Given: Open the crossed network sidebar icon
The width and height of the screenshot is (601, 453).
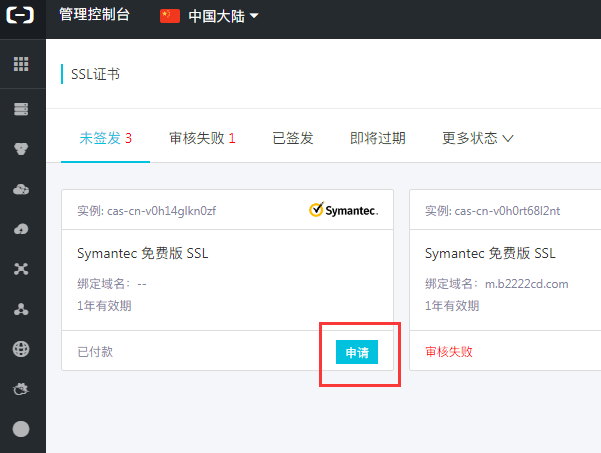Looking at the screenshot, I should pyautogui.click(x=21, y=269).
